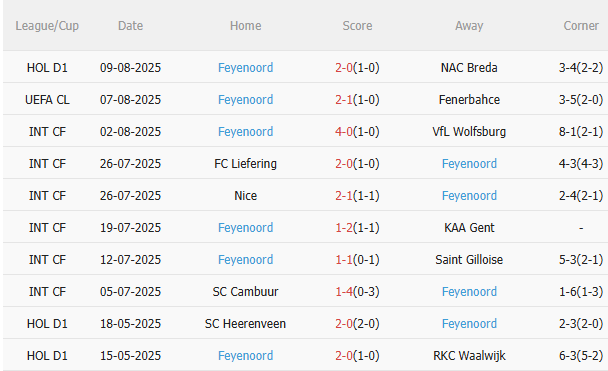Image resolution: width=608 pixels, height=371 pixels.
Task: Open away team Feyenoord against FC Liefering
Action: (469, 164)
